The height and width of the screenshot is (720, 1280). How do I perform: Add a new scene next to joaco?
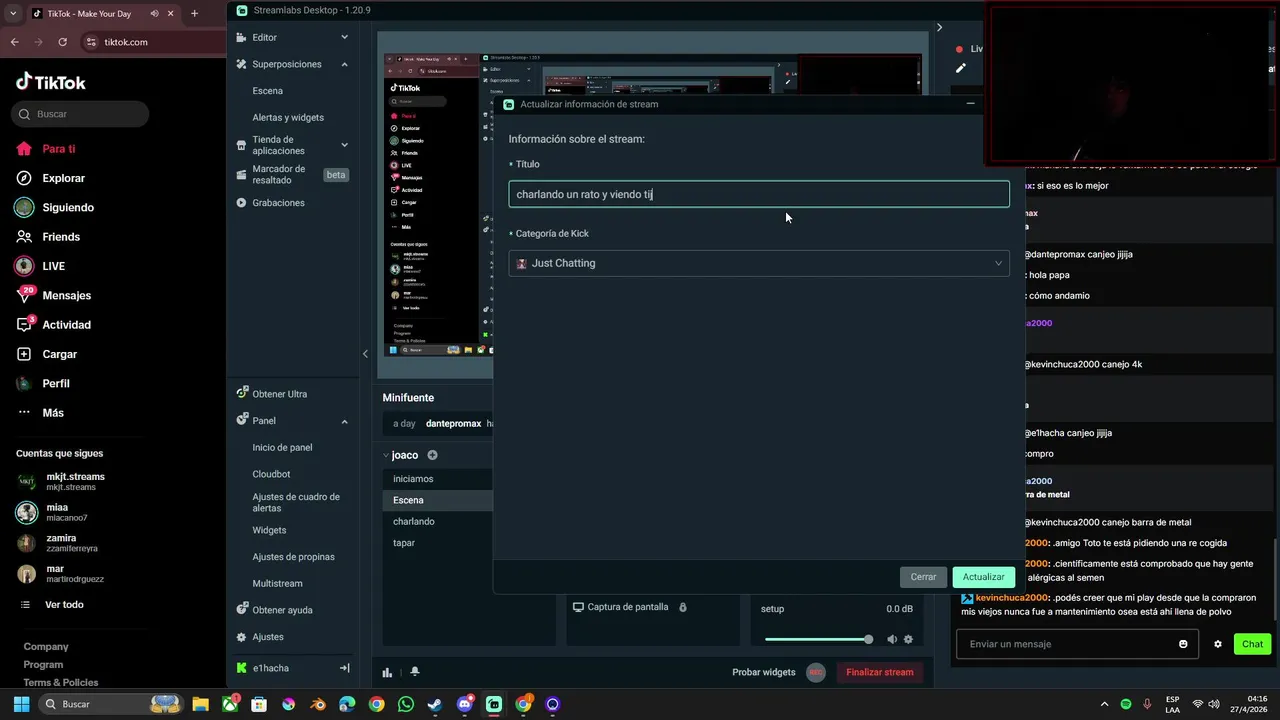432,455
